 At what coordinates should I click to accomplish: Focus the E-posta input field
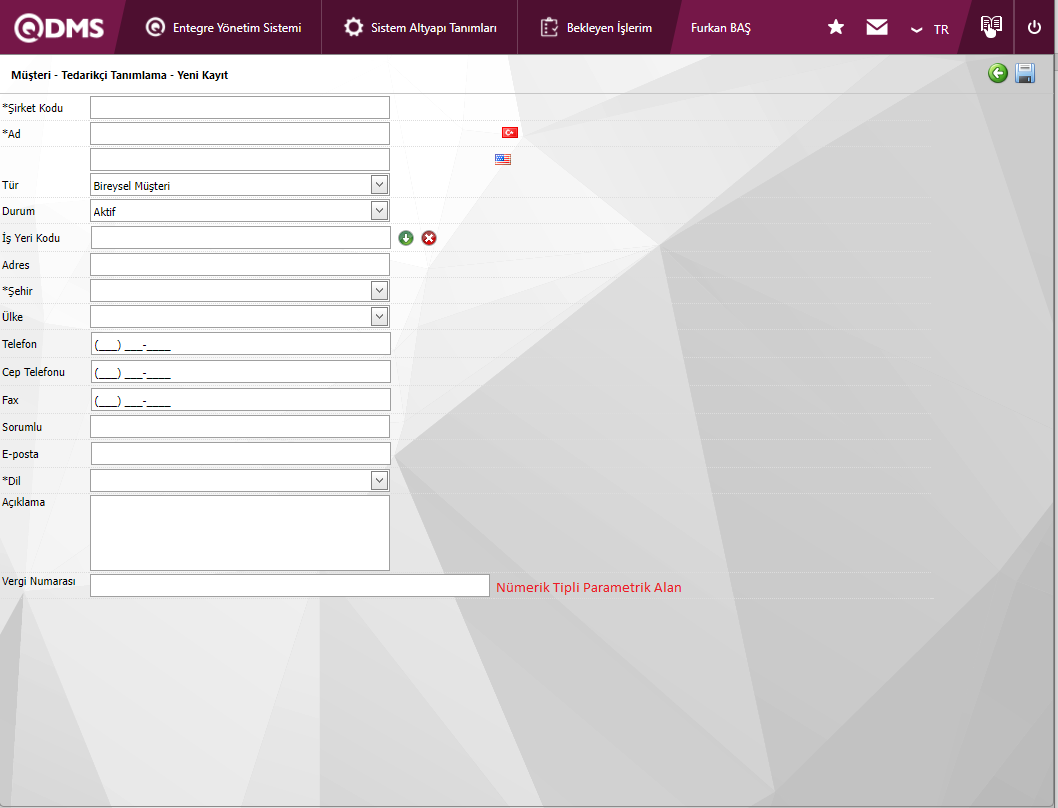241,454
